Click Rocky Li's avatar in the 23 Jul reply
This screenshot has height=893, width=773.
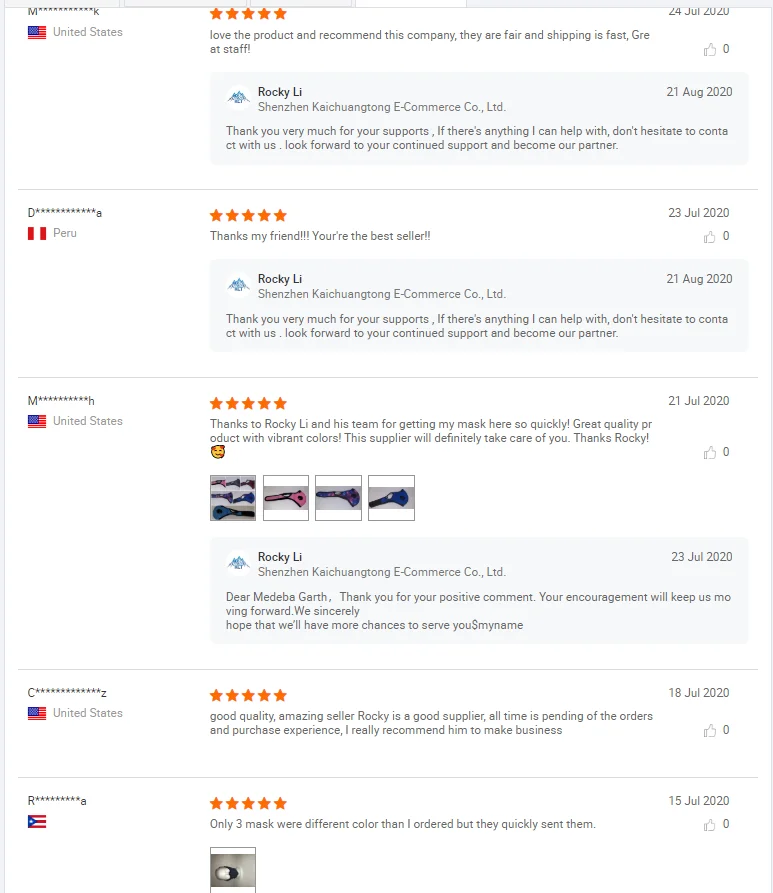point(239,564)
